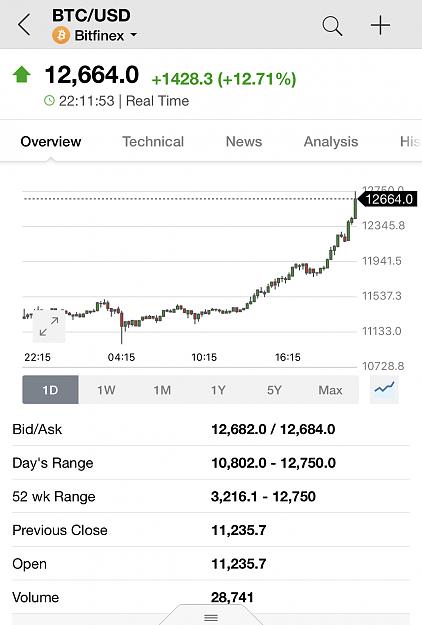Open search with magnifier icon

332,26
